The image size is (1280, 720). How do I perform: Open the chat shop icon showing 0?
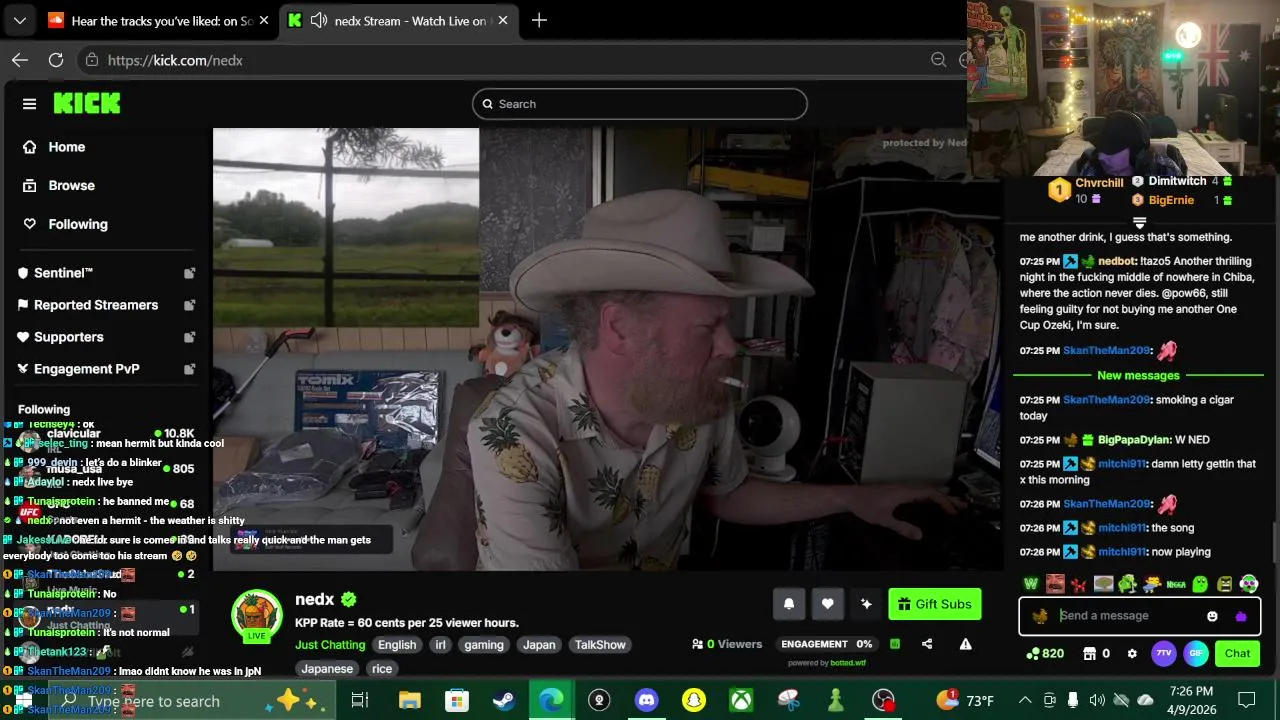click(x=1097, y=654)
